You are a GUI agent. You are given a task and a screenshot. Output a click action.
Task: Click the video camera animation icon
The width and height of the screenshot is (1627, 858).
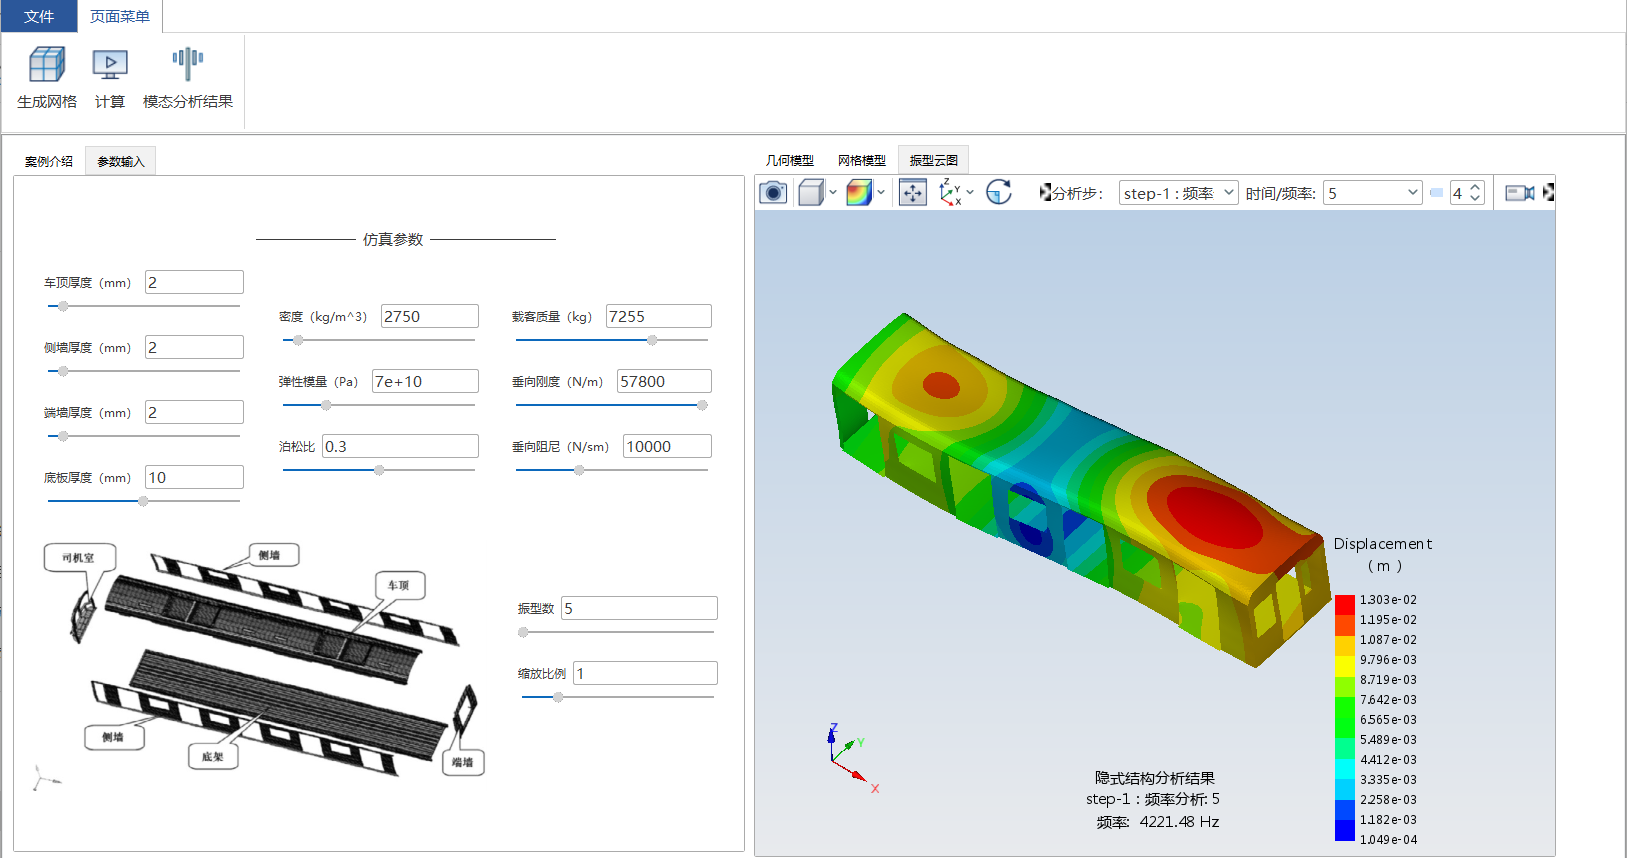click(1520, 193)
